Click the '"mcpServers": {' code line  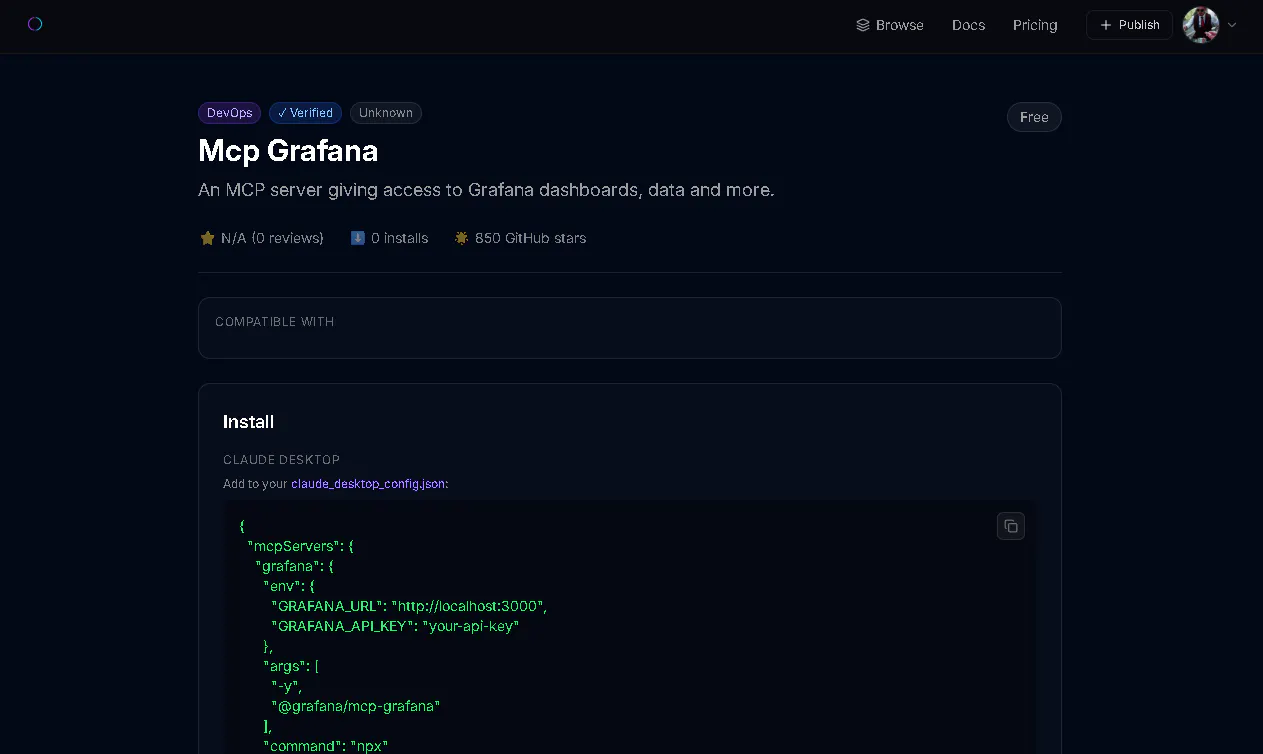[300, 546]
